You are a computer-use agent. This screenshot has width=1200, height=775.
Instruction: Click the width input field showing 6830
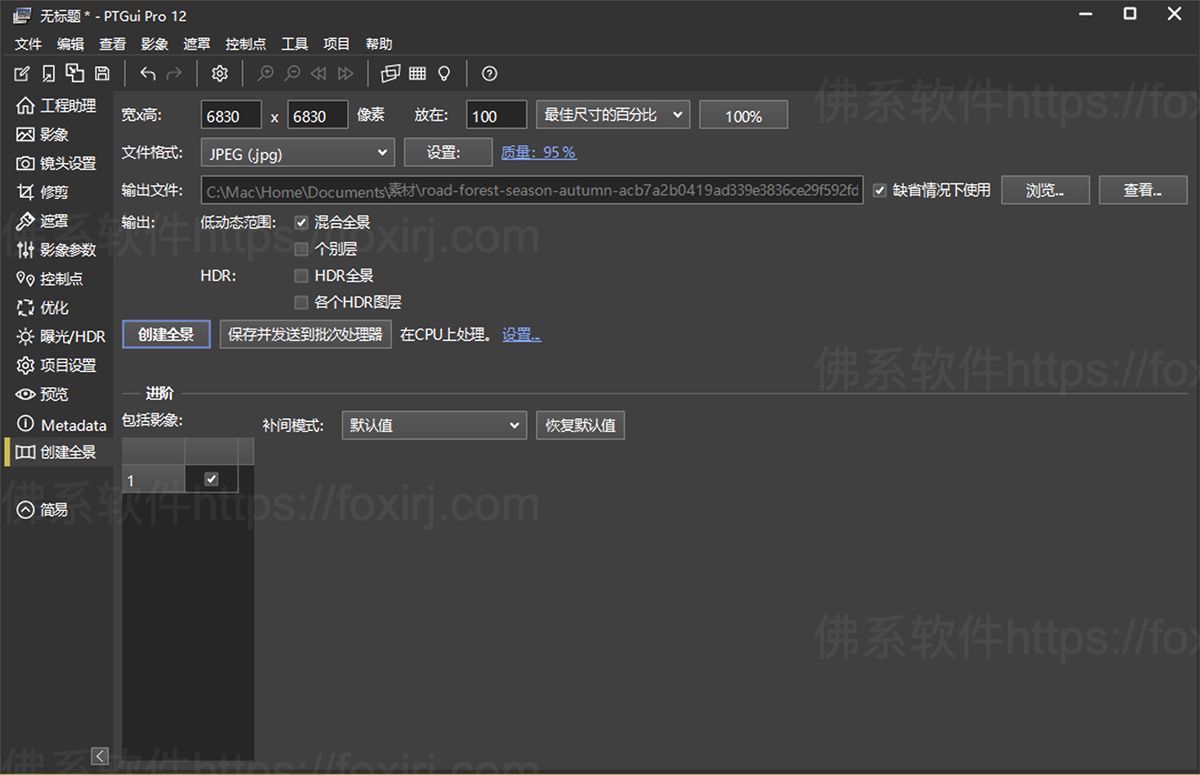(x=231, y=116)
